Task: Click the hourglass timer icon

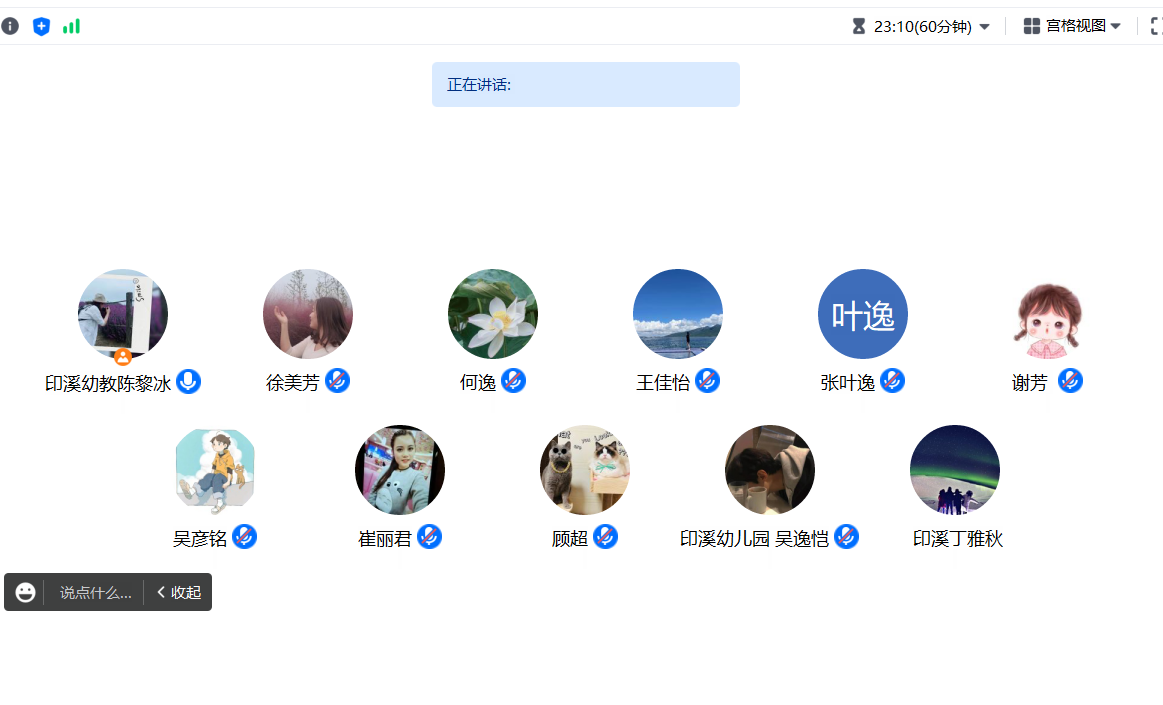Action: 859,27
